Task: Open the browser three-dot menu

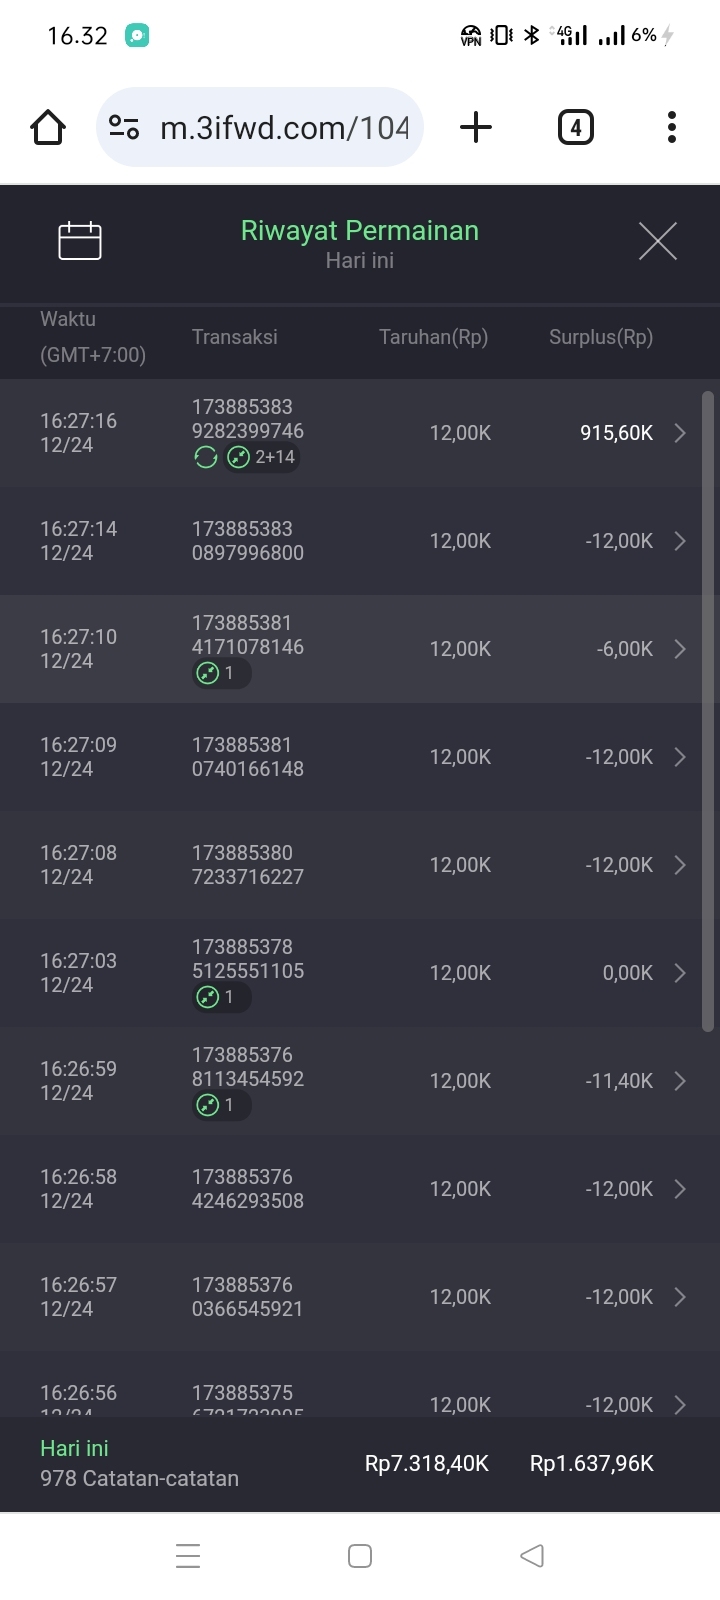Action: 671,127
